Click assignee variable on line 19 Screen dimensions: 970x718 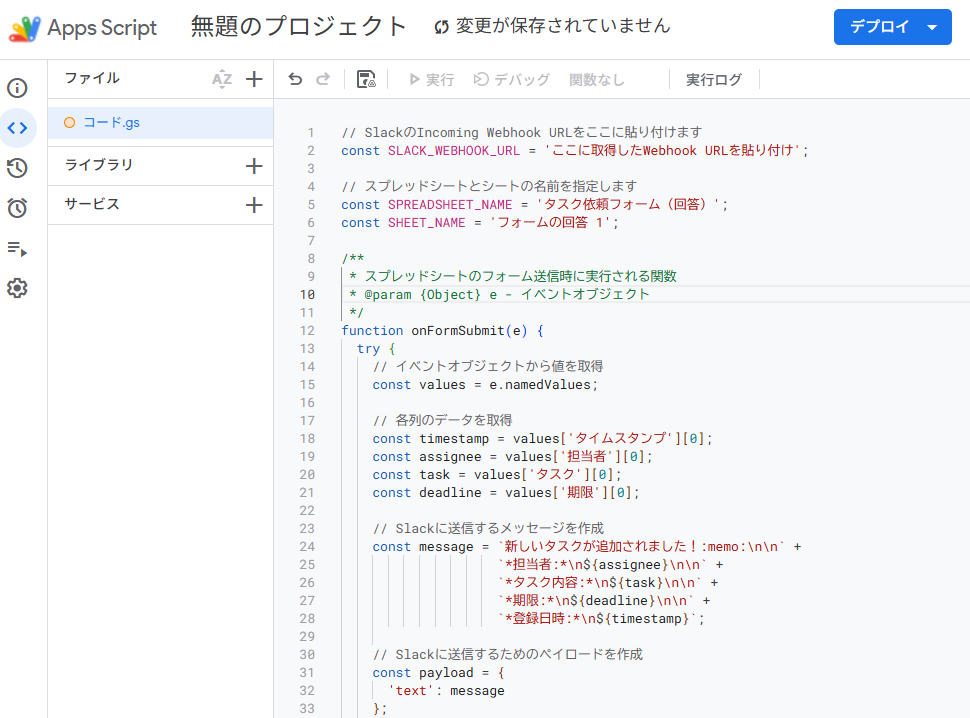[450, 457]
